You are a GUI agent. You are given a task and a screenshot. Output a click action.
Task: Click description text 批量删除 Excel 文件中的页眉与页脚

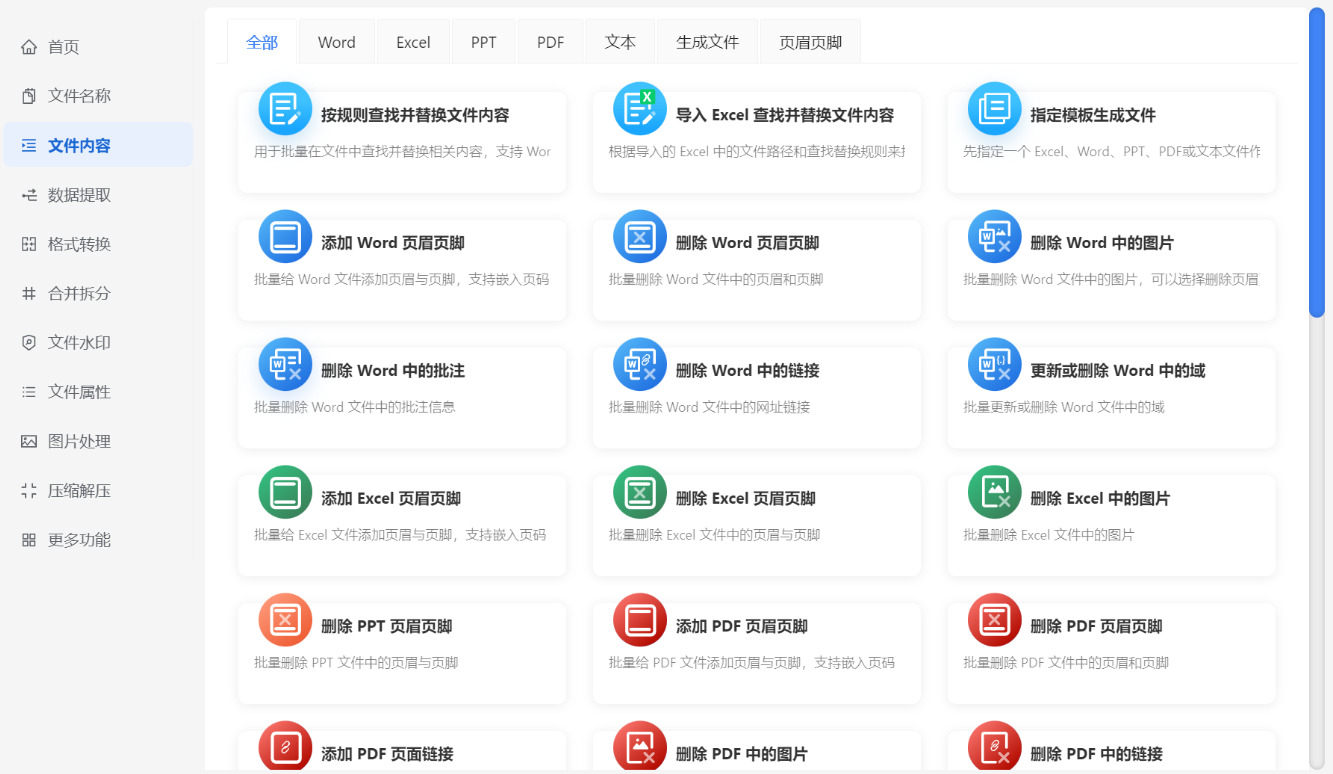(x=714, y=535)
